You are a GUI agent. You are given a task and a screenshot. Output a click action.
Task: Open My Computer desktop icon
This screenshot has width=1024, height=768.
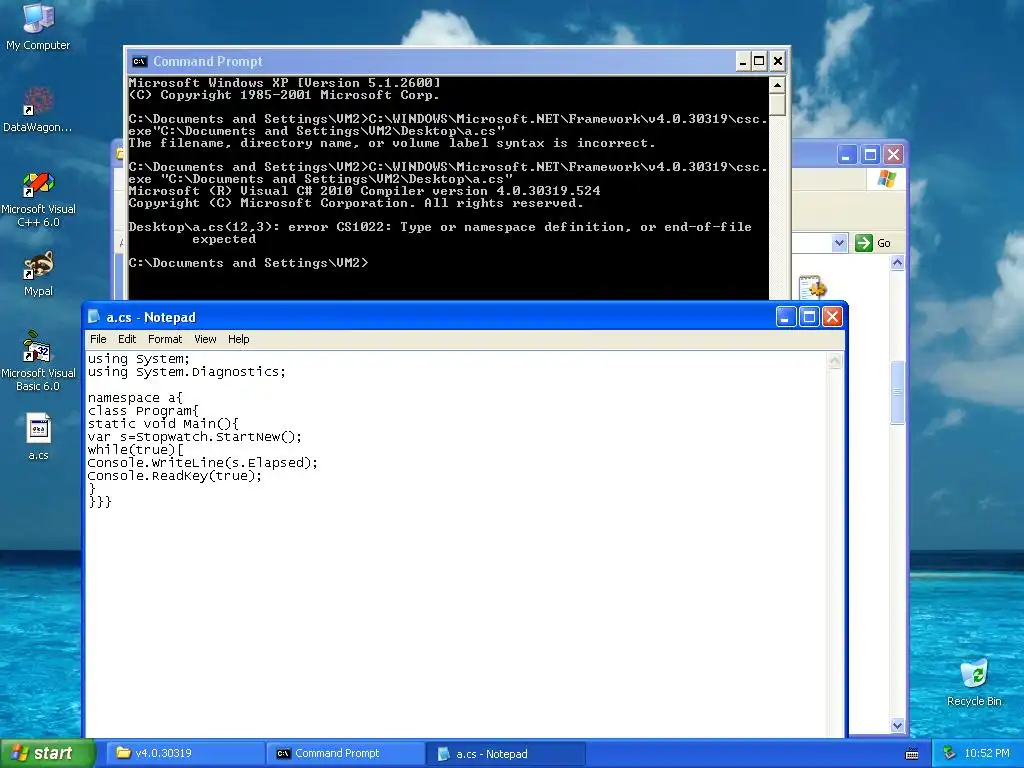(38, 26)
